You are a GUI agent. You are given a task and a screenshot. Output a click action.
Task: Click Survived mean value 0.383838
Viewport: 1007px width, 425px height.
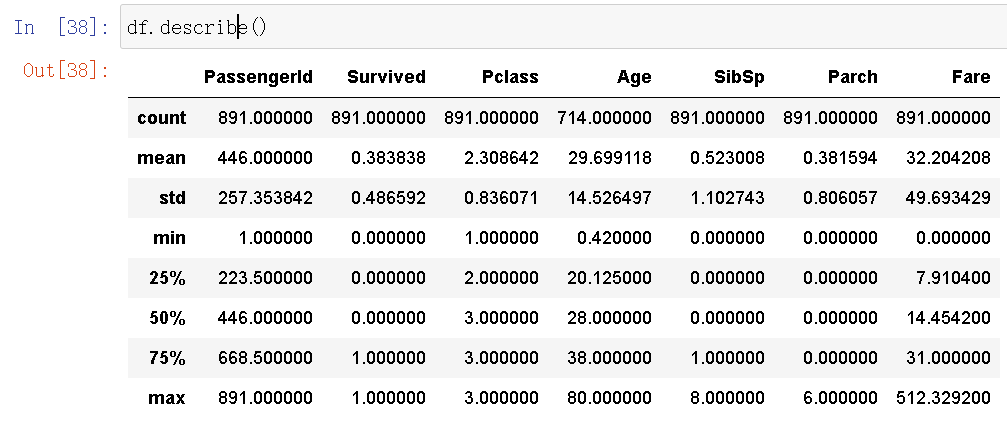tap(388, 158)
